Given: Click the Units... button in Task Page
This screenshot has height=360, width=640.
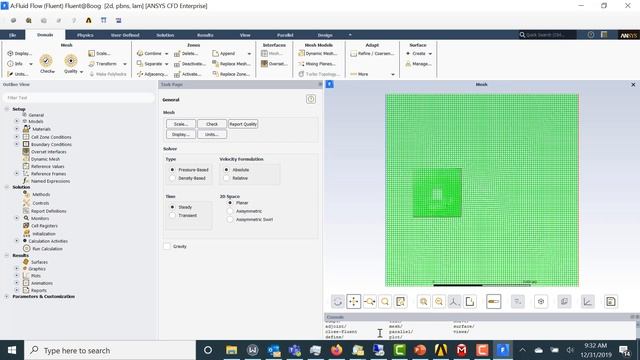Looking at the screenshot, I should [x=212, y=134].
